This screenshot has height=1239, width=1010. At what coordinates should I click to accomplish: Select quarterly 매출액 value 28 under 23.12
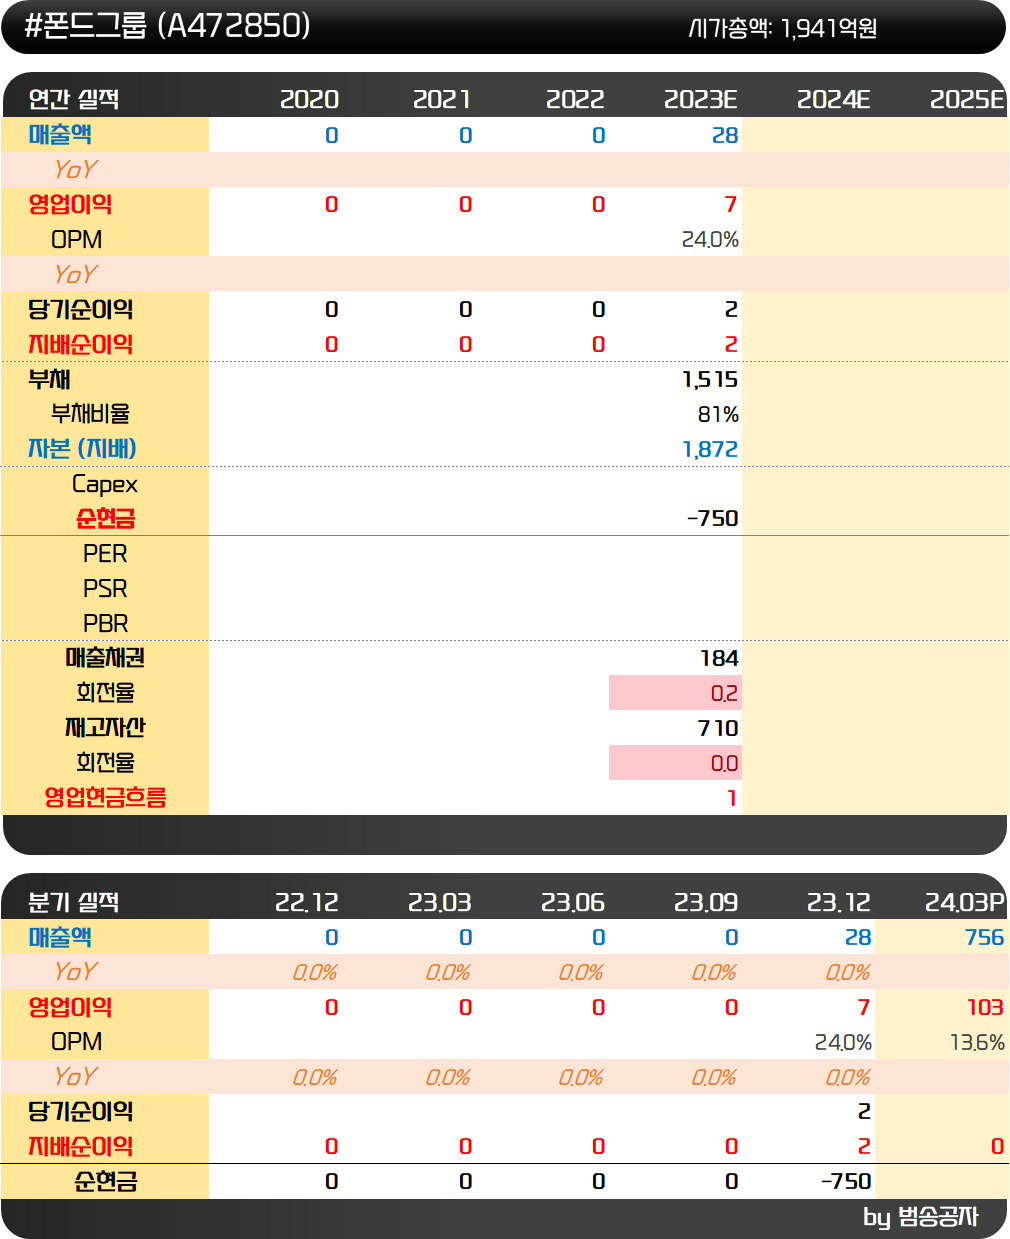[x=858, y=937]
